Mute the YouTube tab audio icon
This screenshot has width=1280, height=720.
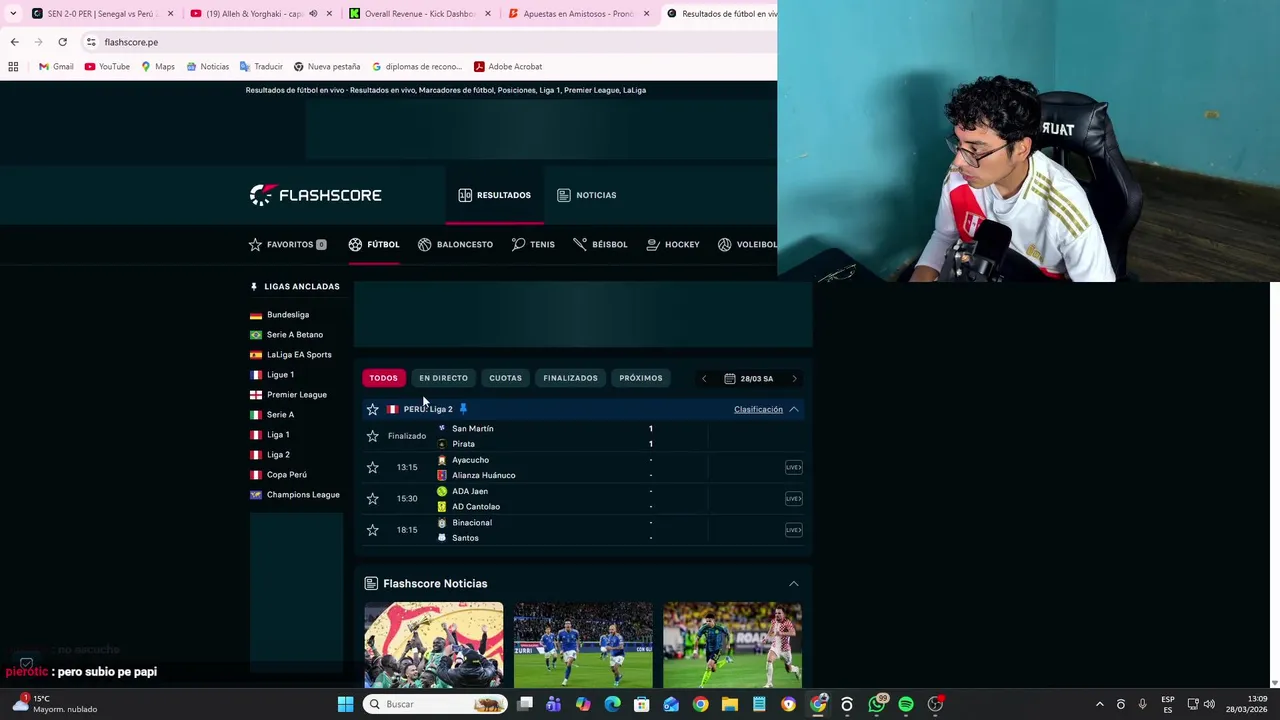(x=313, y=14)
